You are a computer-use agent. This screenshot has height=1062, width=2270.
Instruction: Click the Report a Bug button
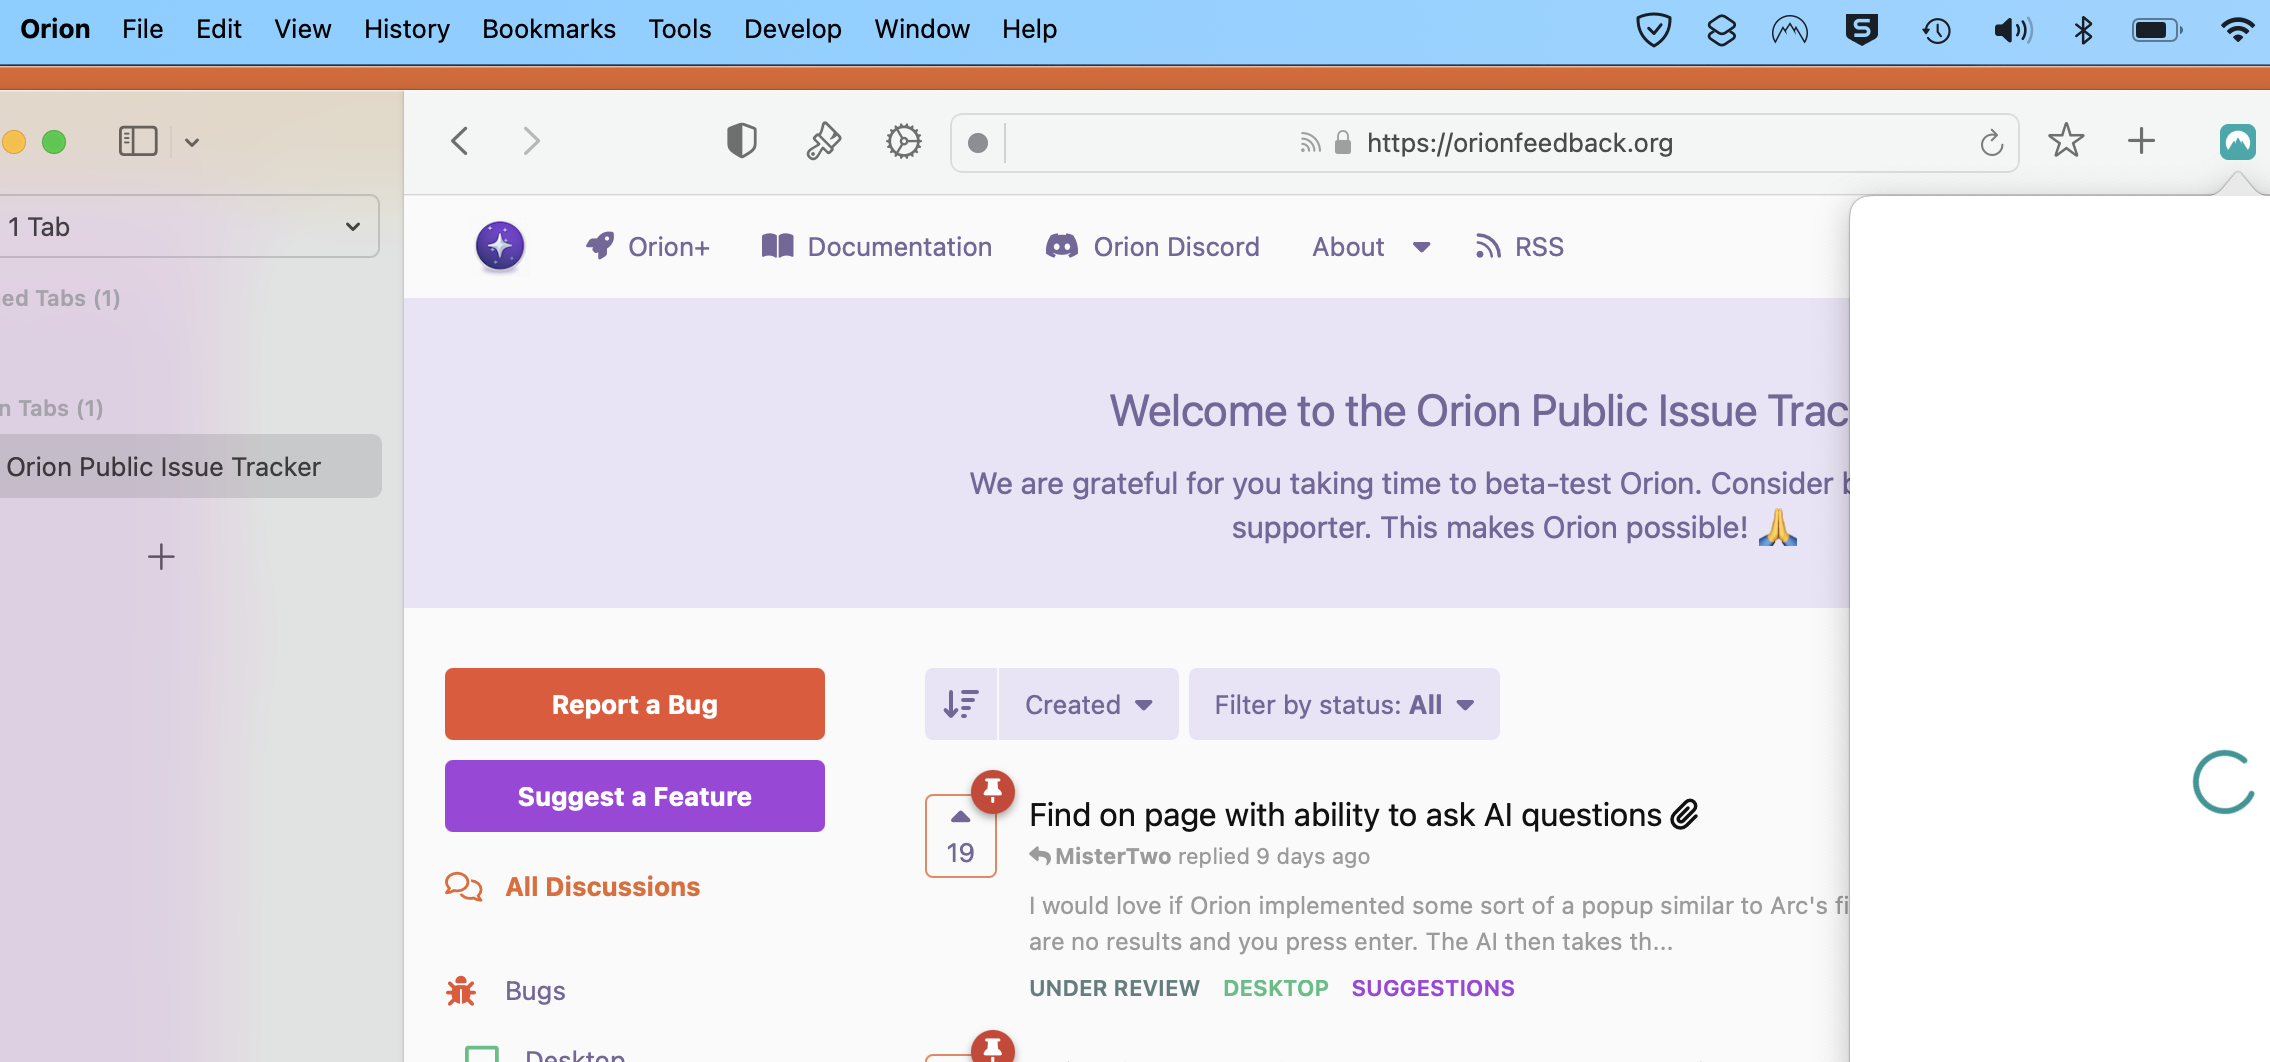[x=634, y=705]
